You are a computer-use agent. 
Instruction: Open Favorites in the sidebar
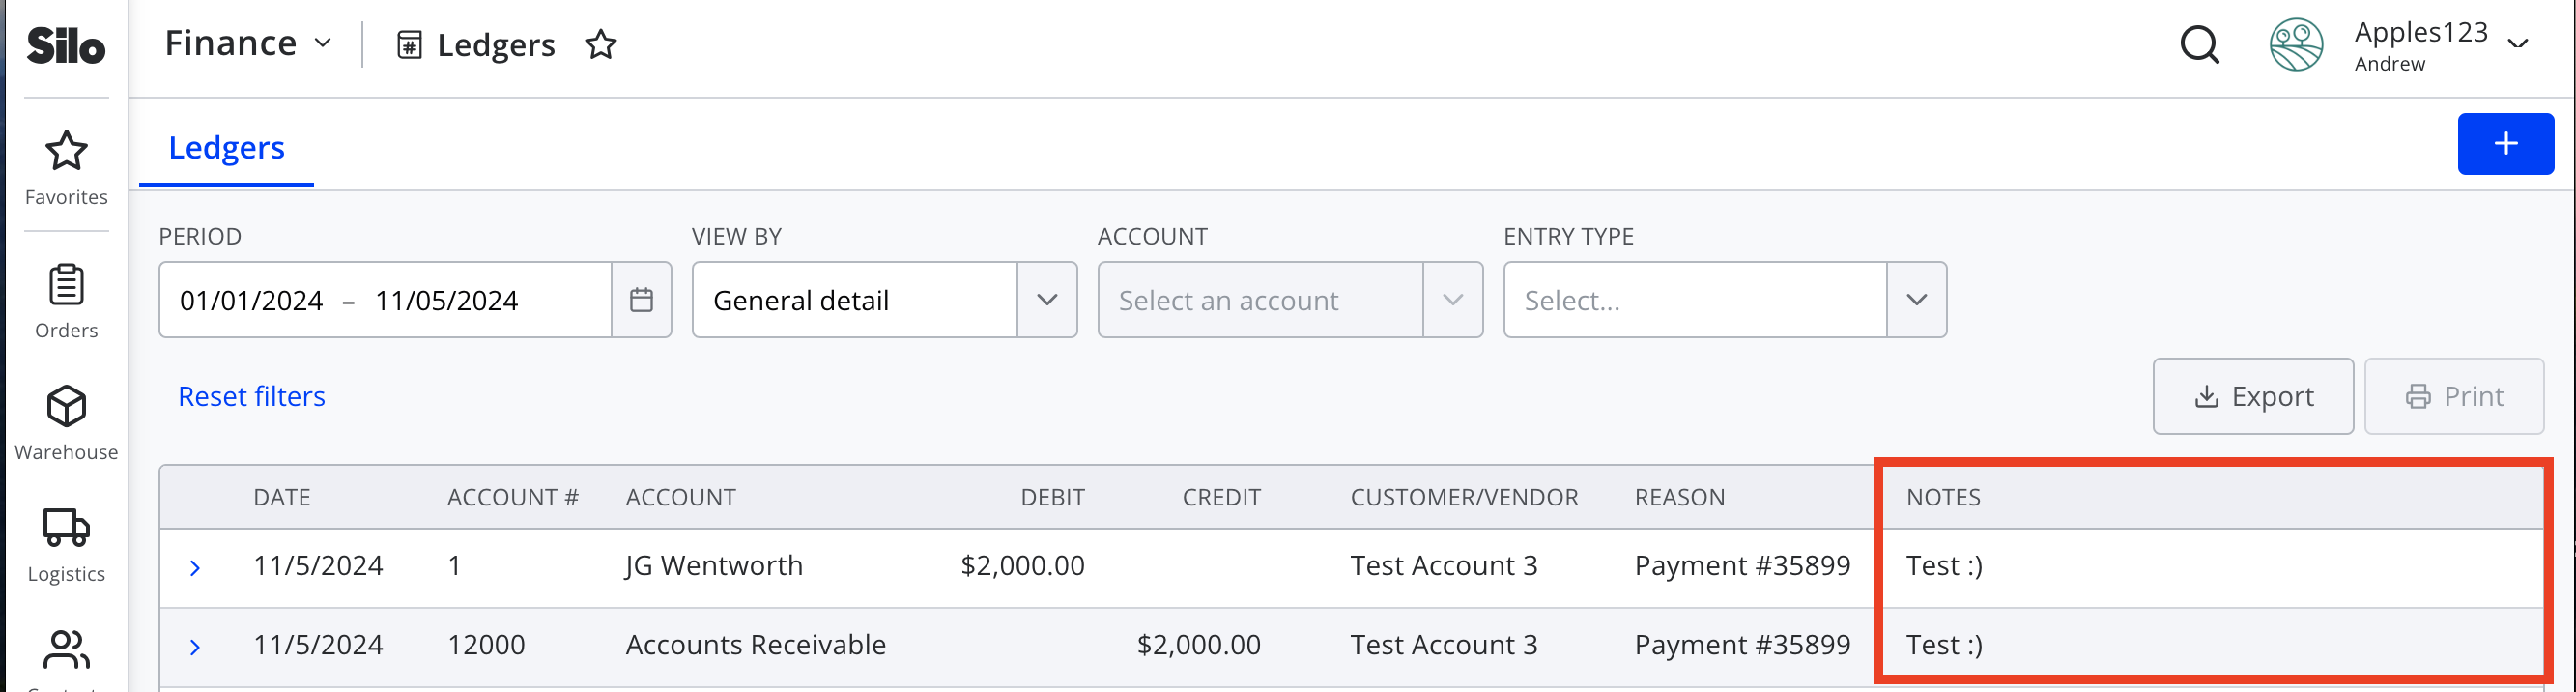click(66, 168)
